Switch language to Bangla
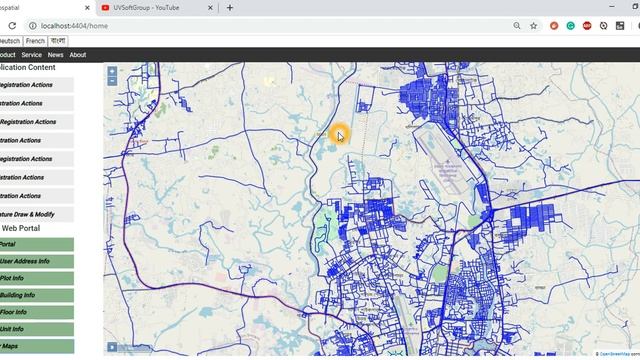Image resolution: width=640 pixels, height=360 pixels. [58, 41]
